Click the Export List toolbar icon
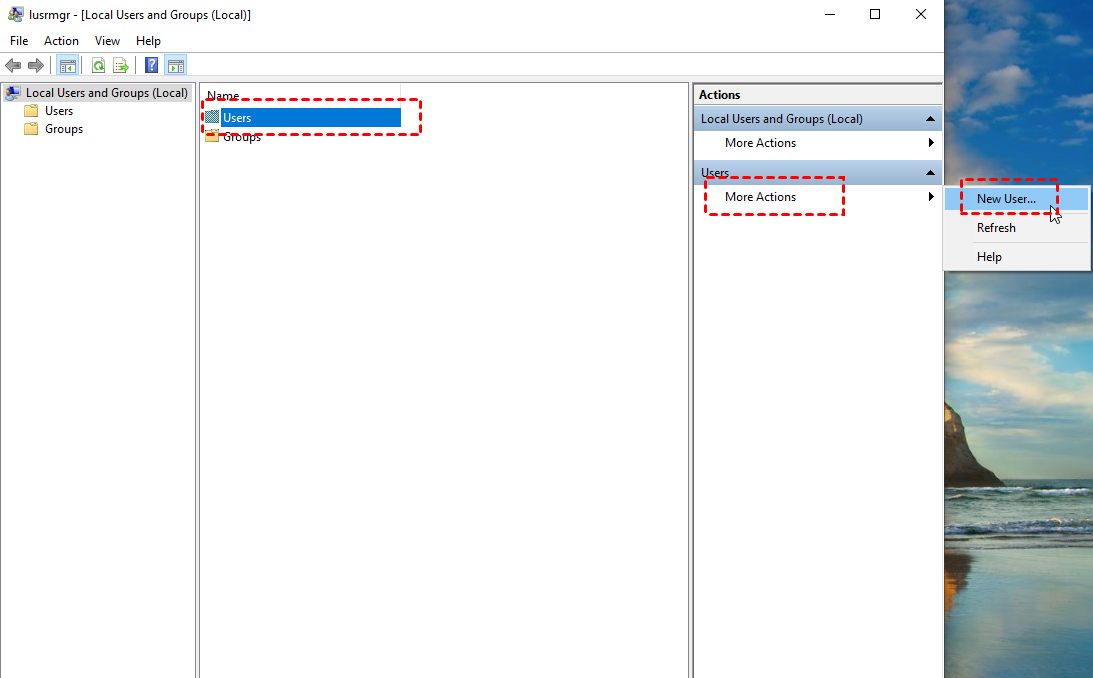 click(121, 66)
